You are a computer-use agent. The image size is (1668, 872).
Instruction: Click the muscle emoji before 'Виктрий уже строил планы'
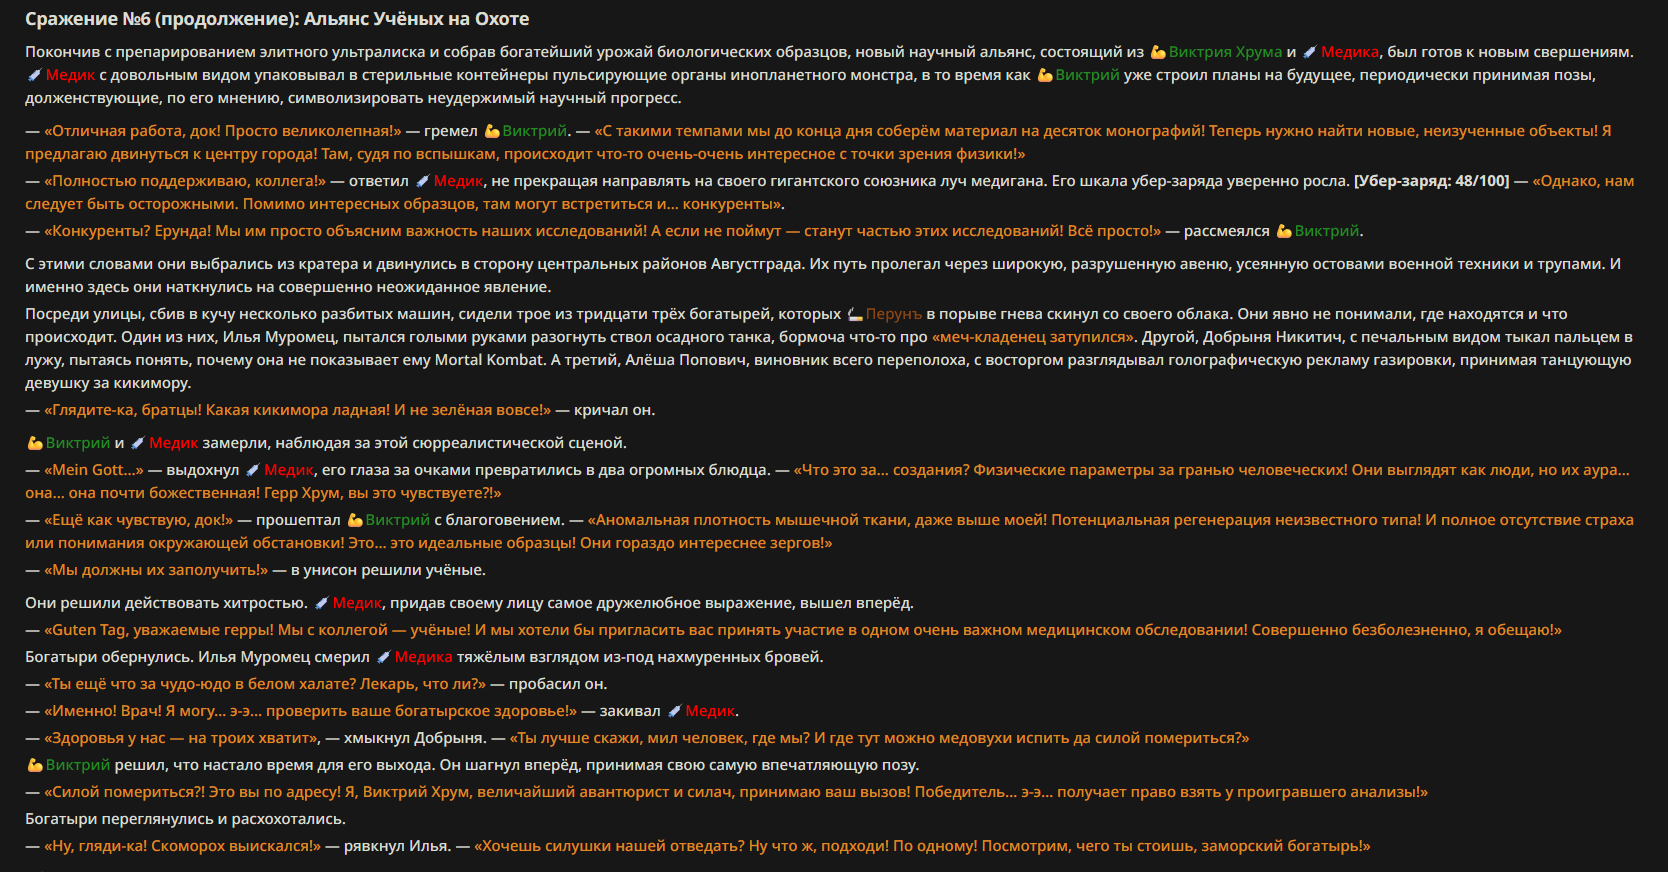click(x=1045, y=75)
